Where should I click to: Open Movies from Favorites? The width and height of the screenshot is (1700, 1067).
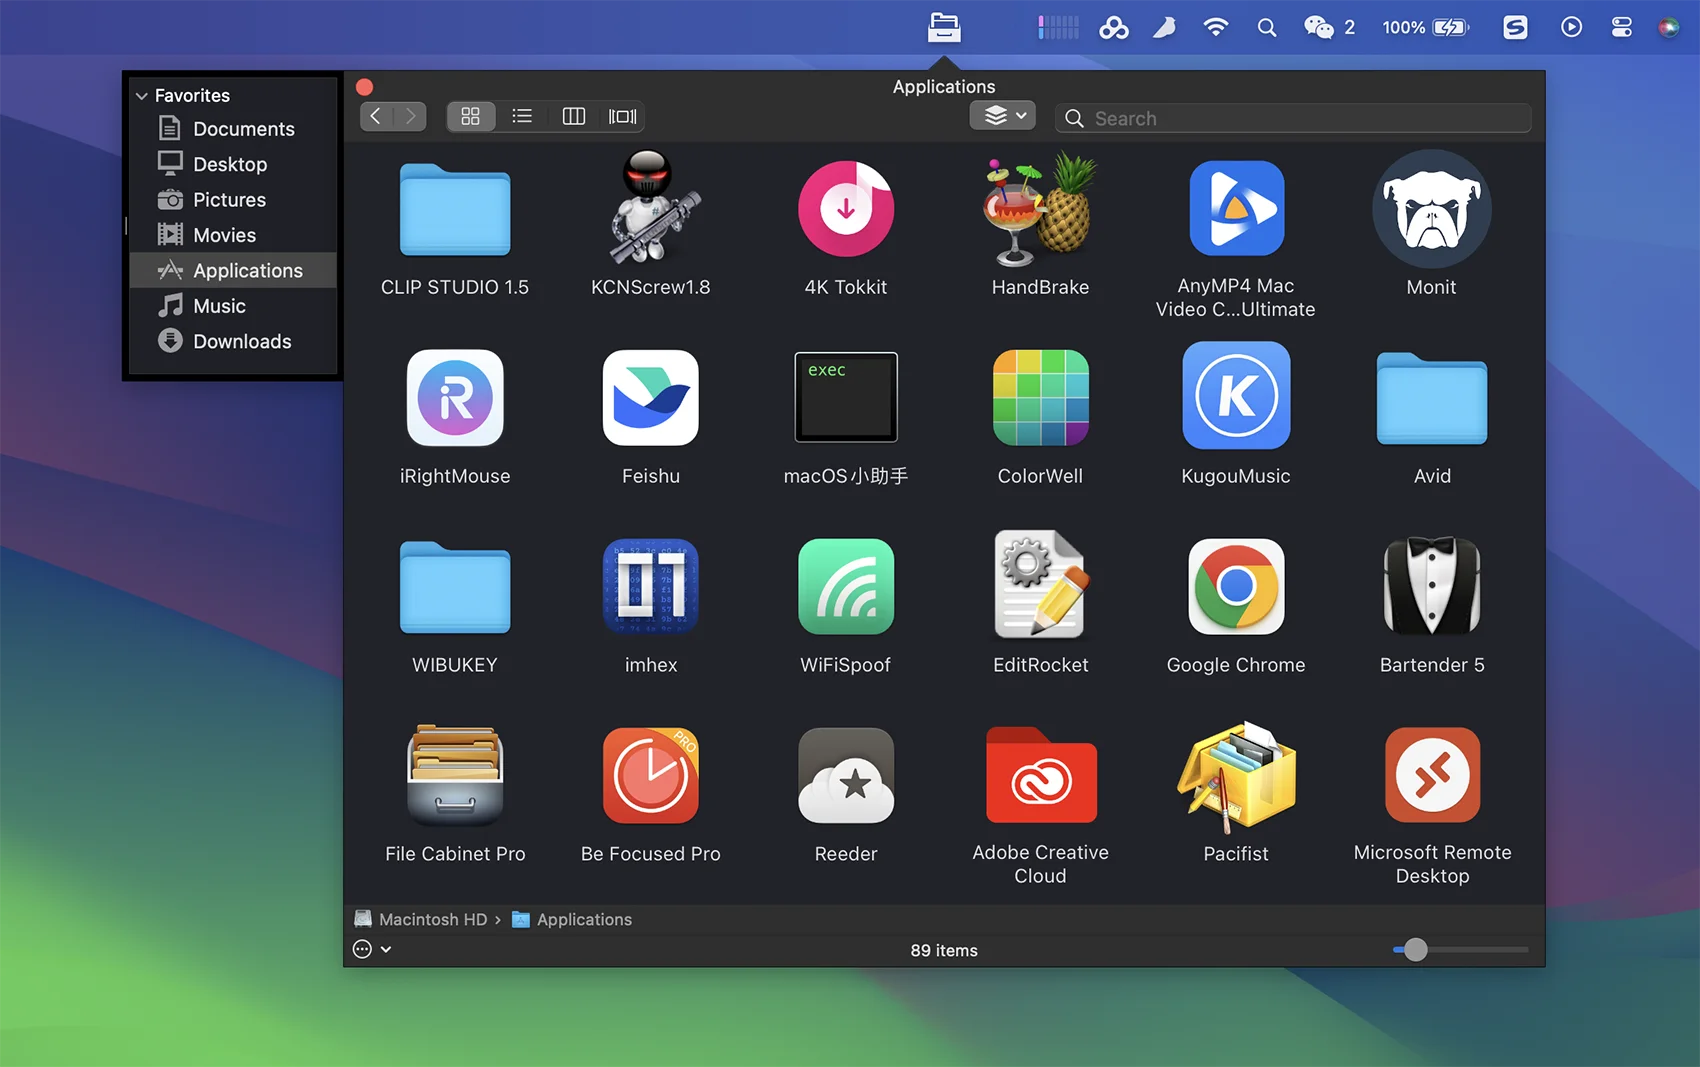[234, 235]
